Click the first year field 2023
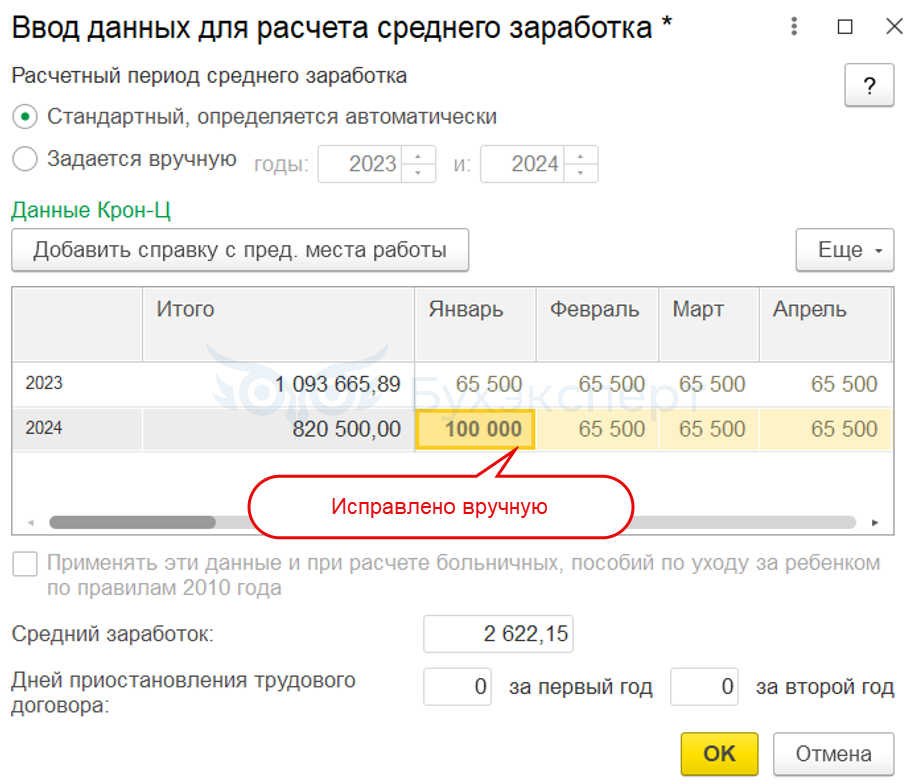 (x=360, y=164)
